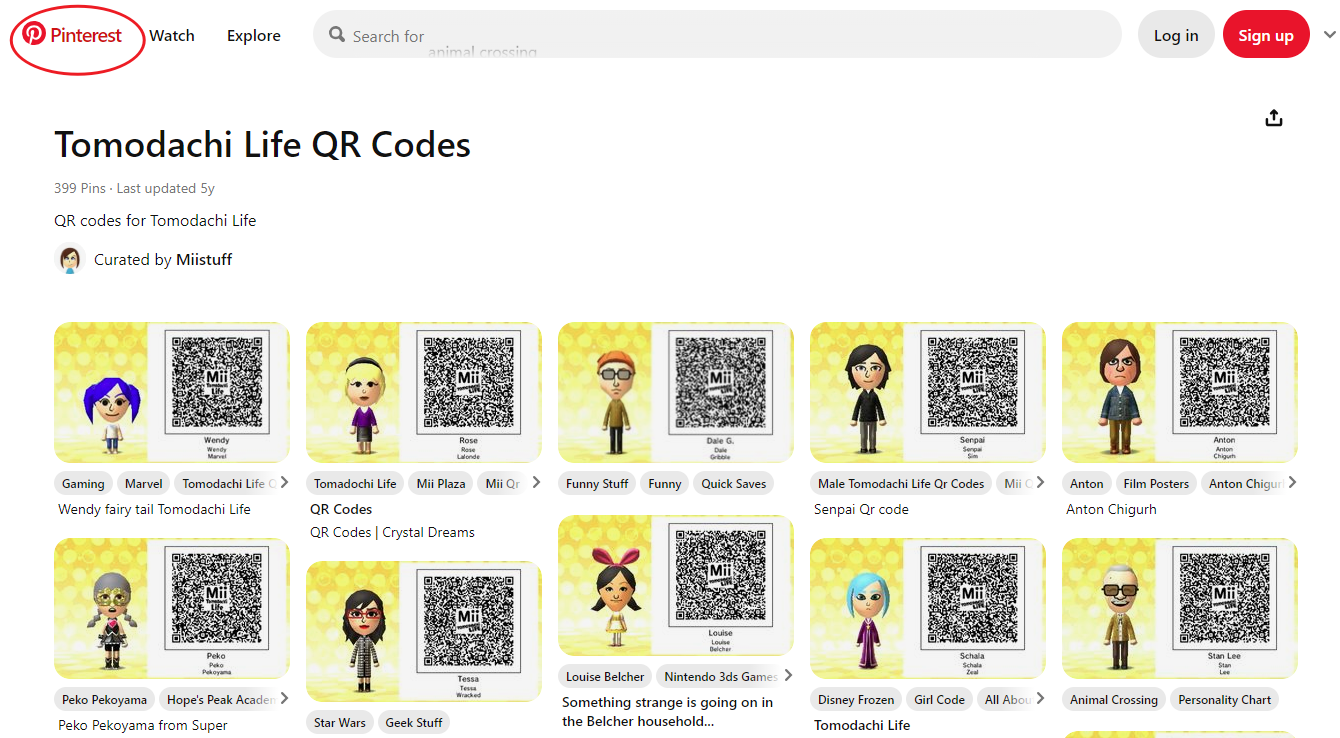Click the Miistuff avatar image
The height and width of the screenshot is (738, 1340).
(70, 260)
